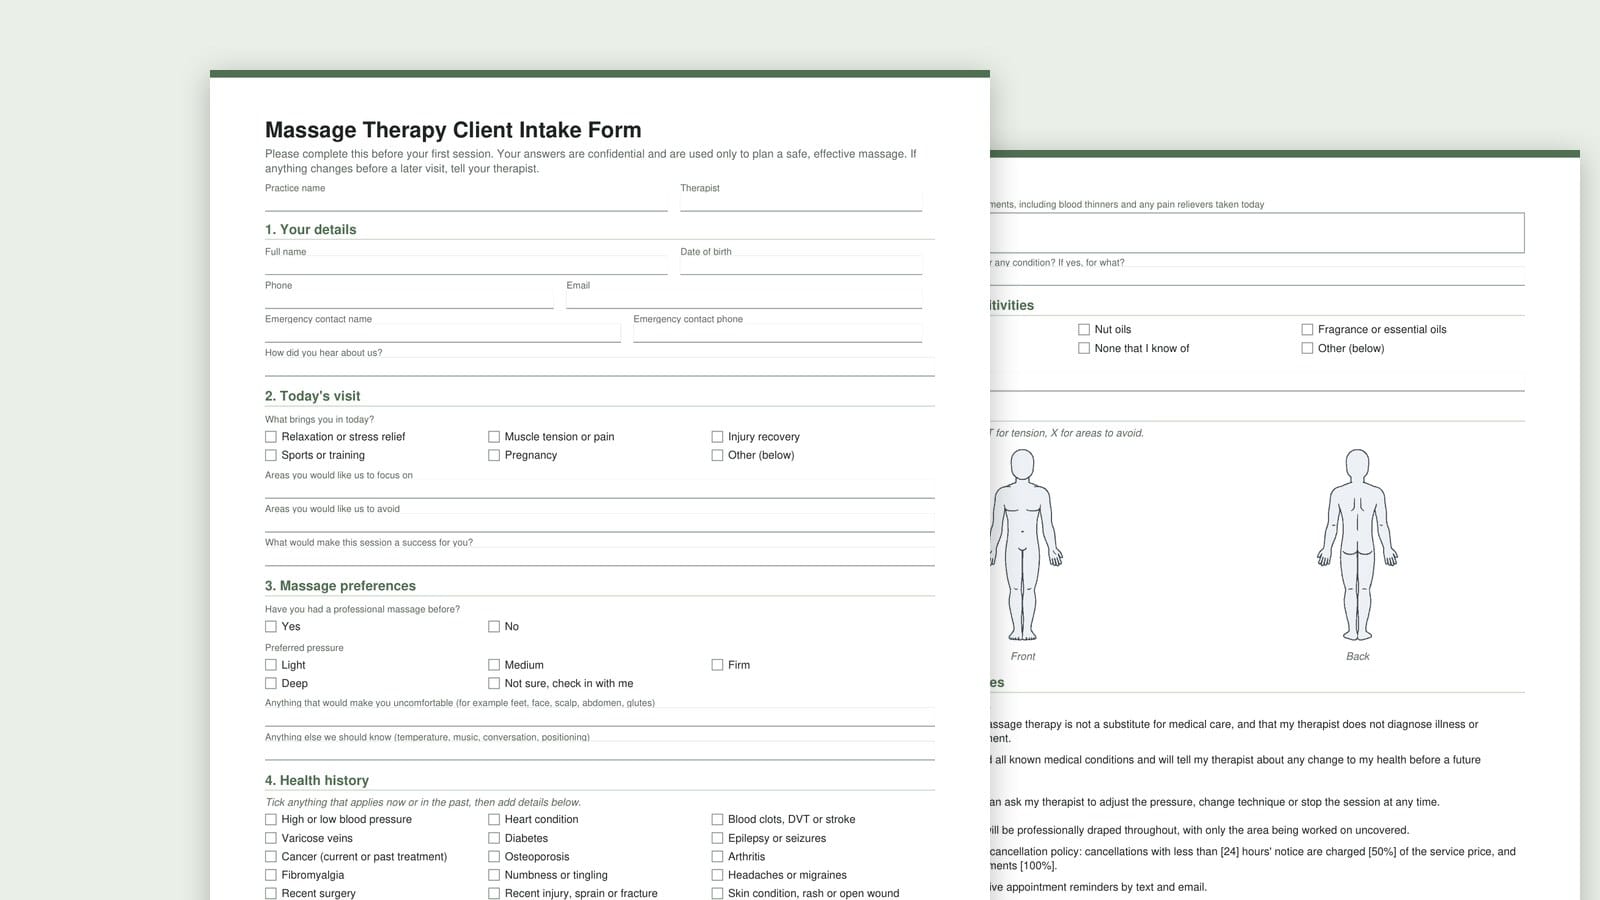This screenshot has width=1600, height=900.
Task: Tick Cancer (current or past treatment)
Action: click(x=271, y=857)
